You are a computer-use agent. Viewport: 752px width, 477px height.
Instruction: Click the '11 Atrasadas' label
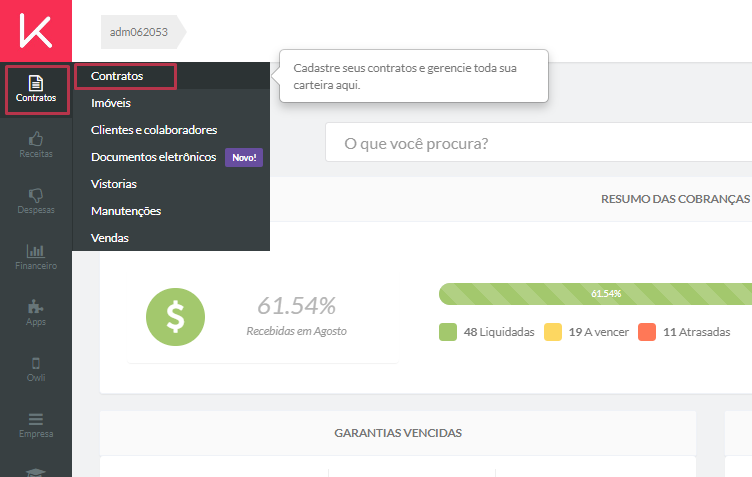696,332
